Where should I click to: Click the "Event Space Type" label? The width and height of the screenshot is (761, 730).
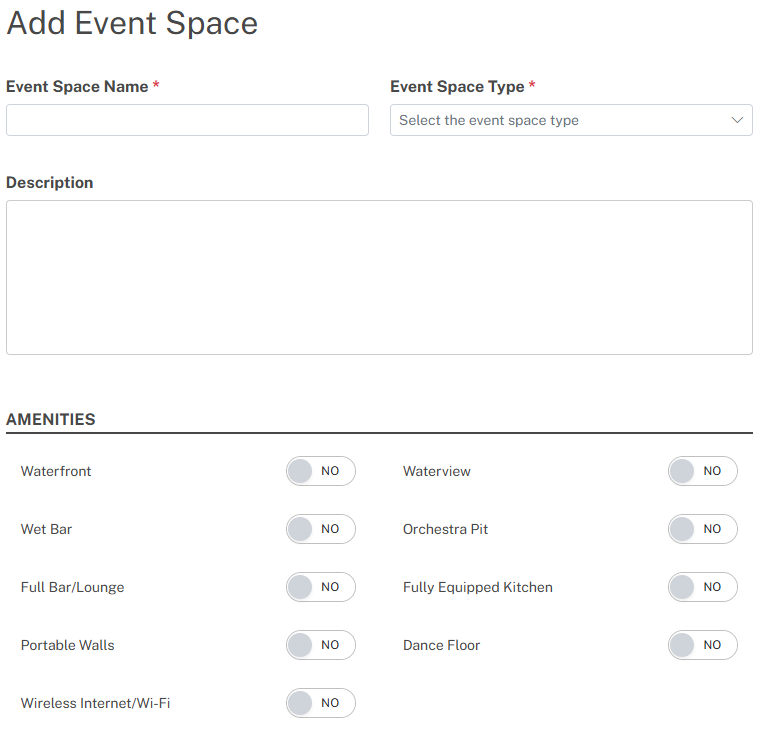coord(457,86)
